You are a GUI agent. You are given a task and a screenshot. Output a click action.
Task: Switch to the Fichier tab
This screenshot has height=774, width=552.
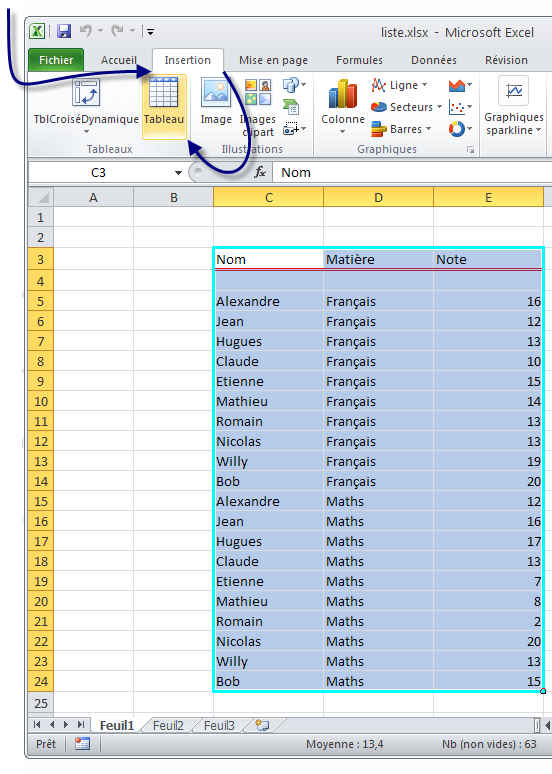pos(56,60)
